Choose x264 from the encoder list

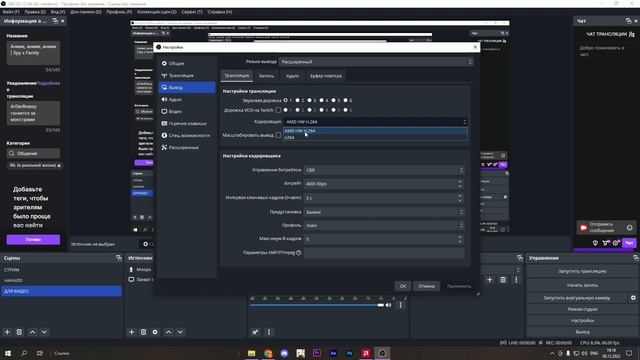376,137
